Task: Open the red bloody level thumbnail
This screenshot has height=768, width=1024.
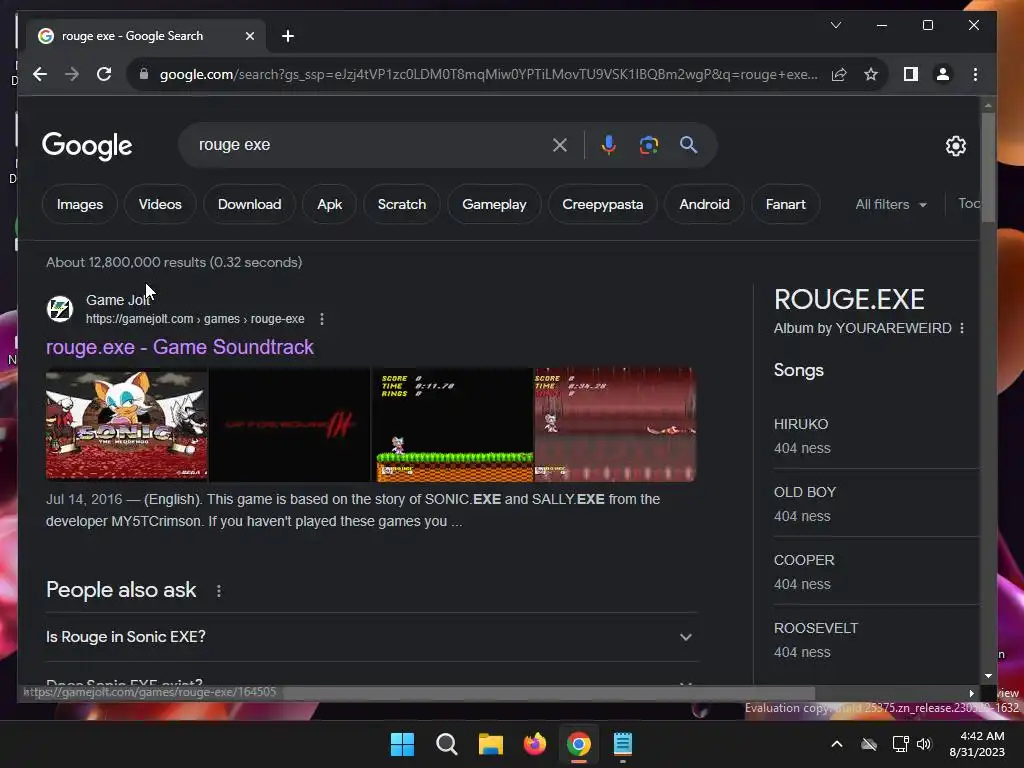Action: point(615,425)
